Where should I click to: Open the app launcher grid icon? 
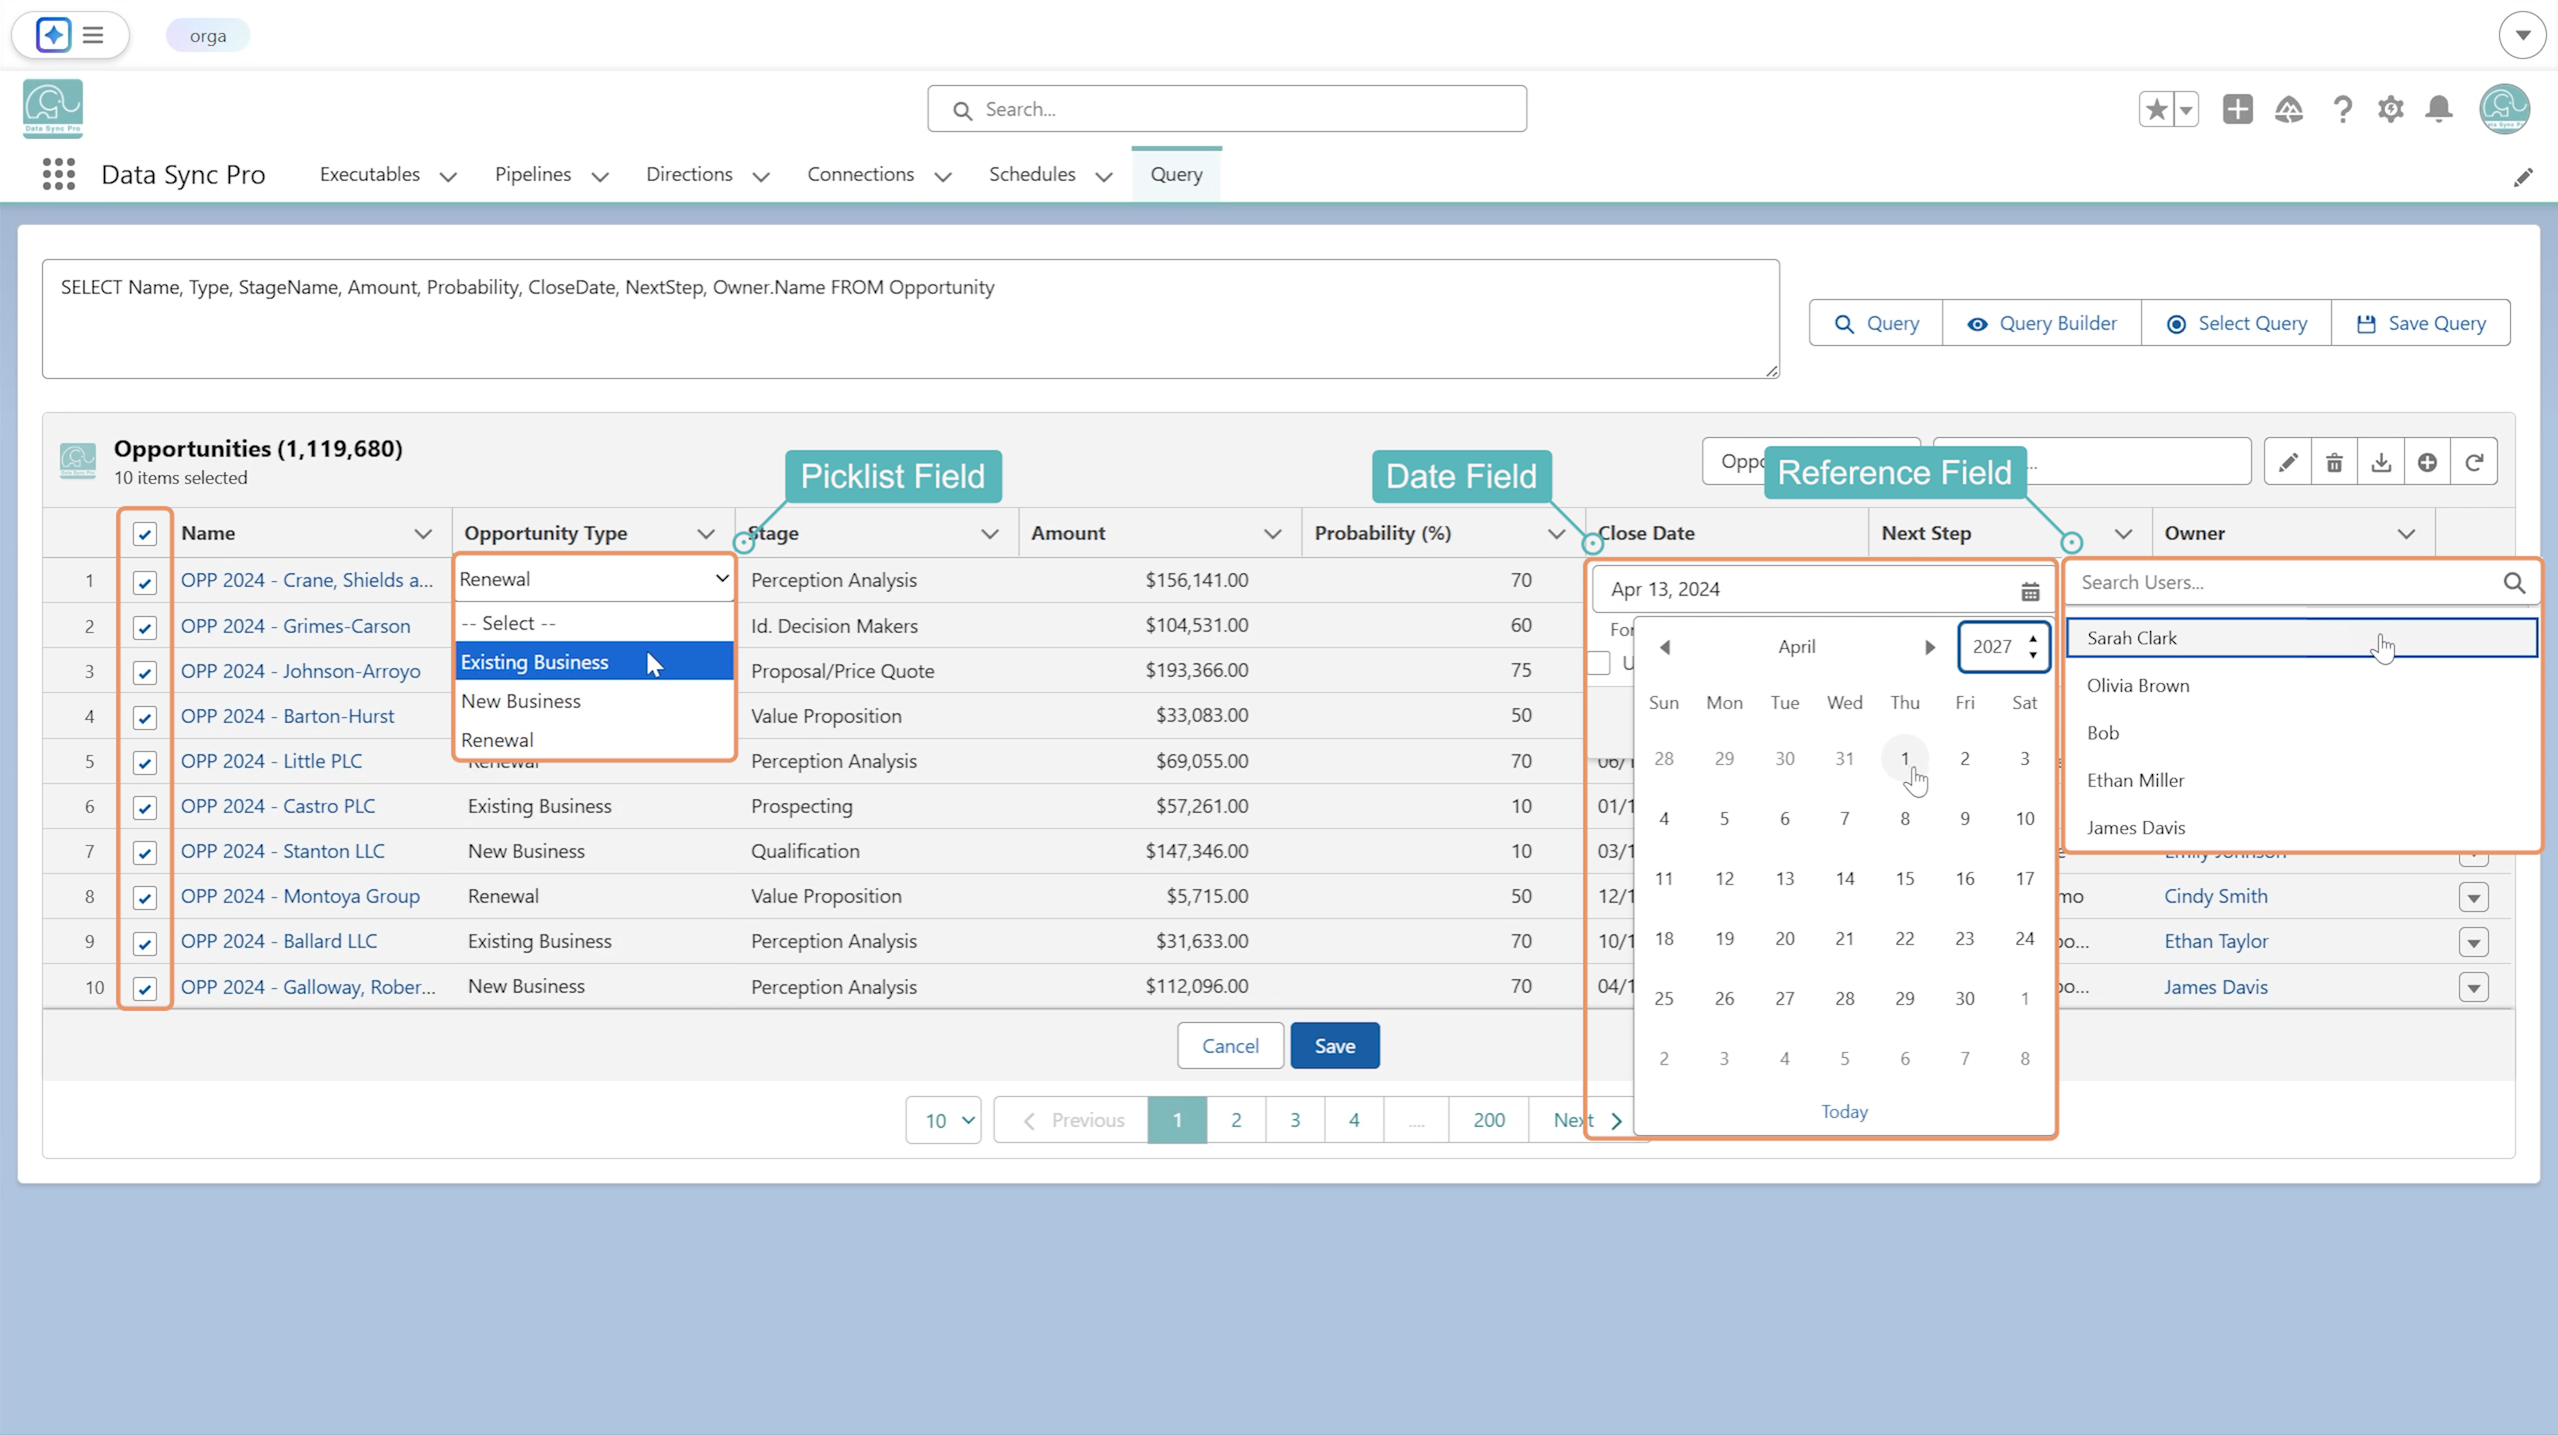(59, 174)
